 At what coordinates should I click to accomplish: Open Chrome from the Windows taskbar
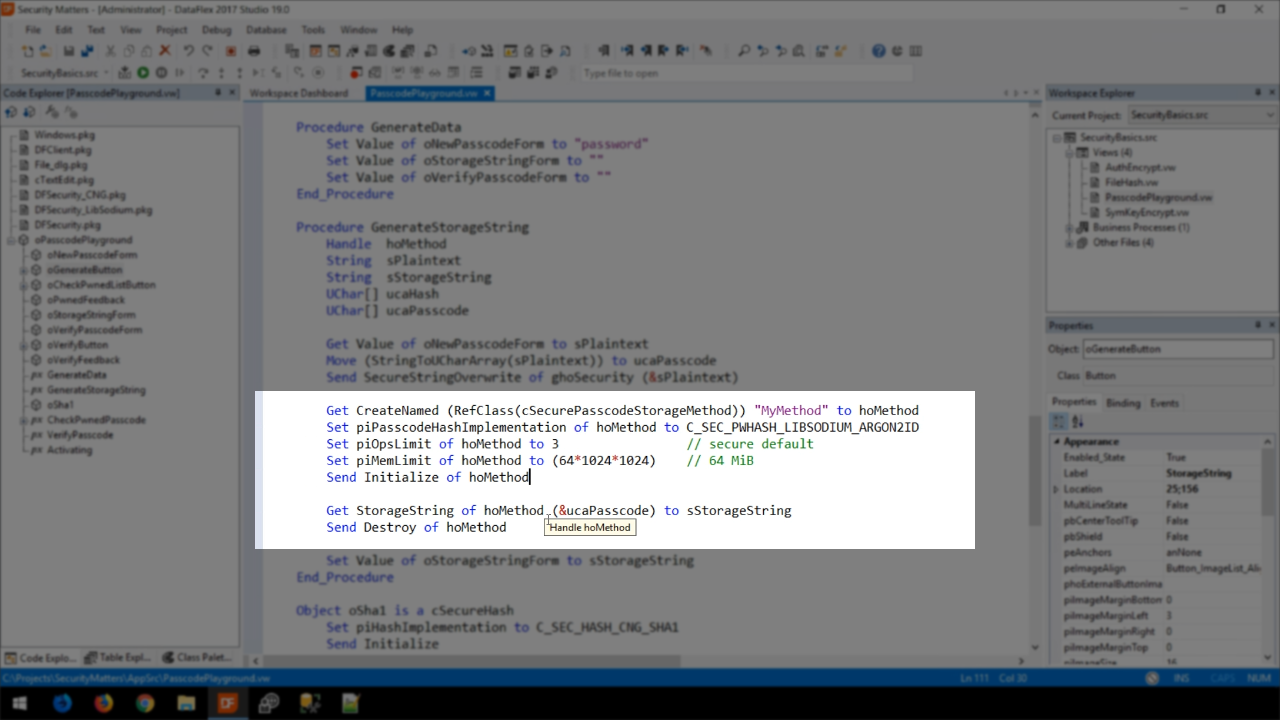(x=145, y=703)
